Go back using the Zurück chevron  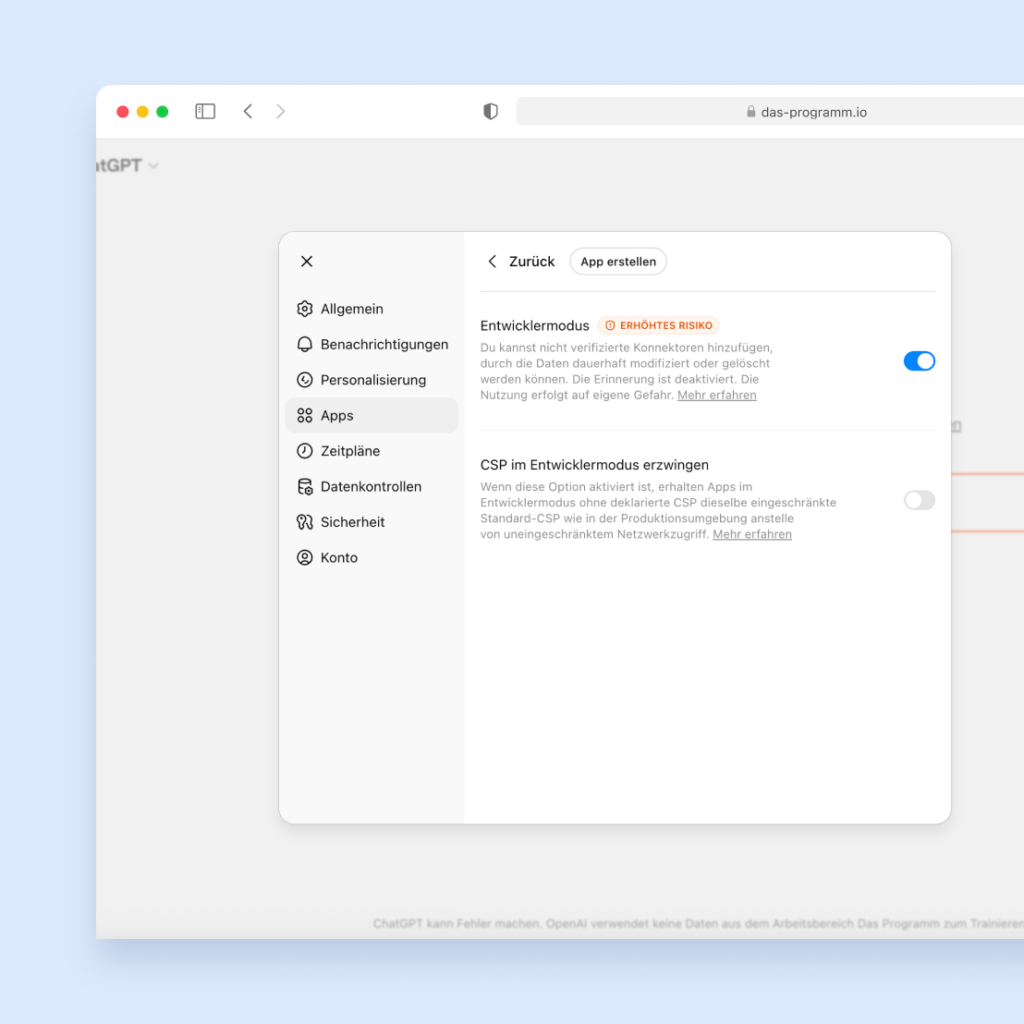click(x=492, y=262)
